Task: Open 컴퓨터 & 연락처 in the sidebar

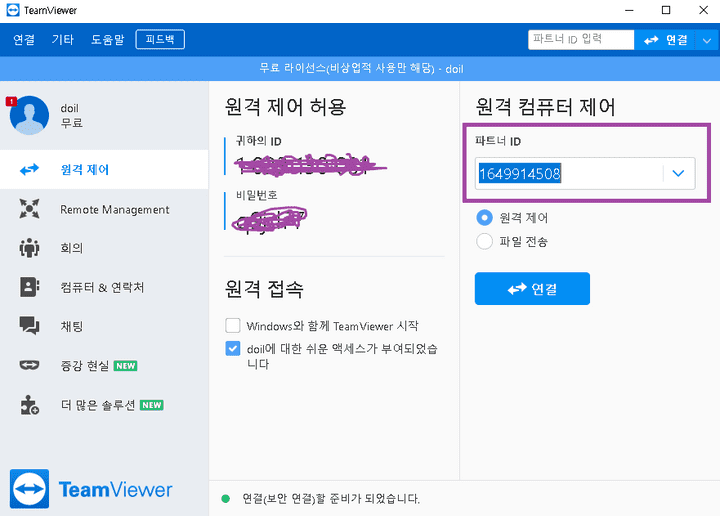Action: pyautogui.click(x=104, y=287)
